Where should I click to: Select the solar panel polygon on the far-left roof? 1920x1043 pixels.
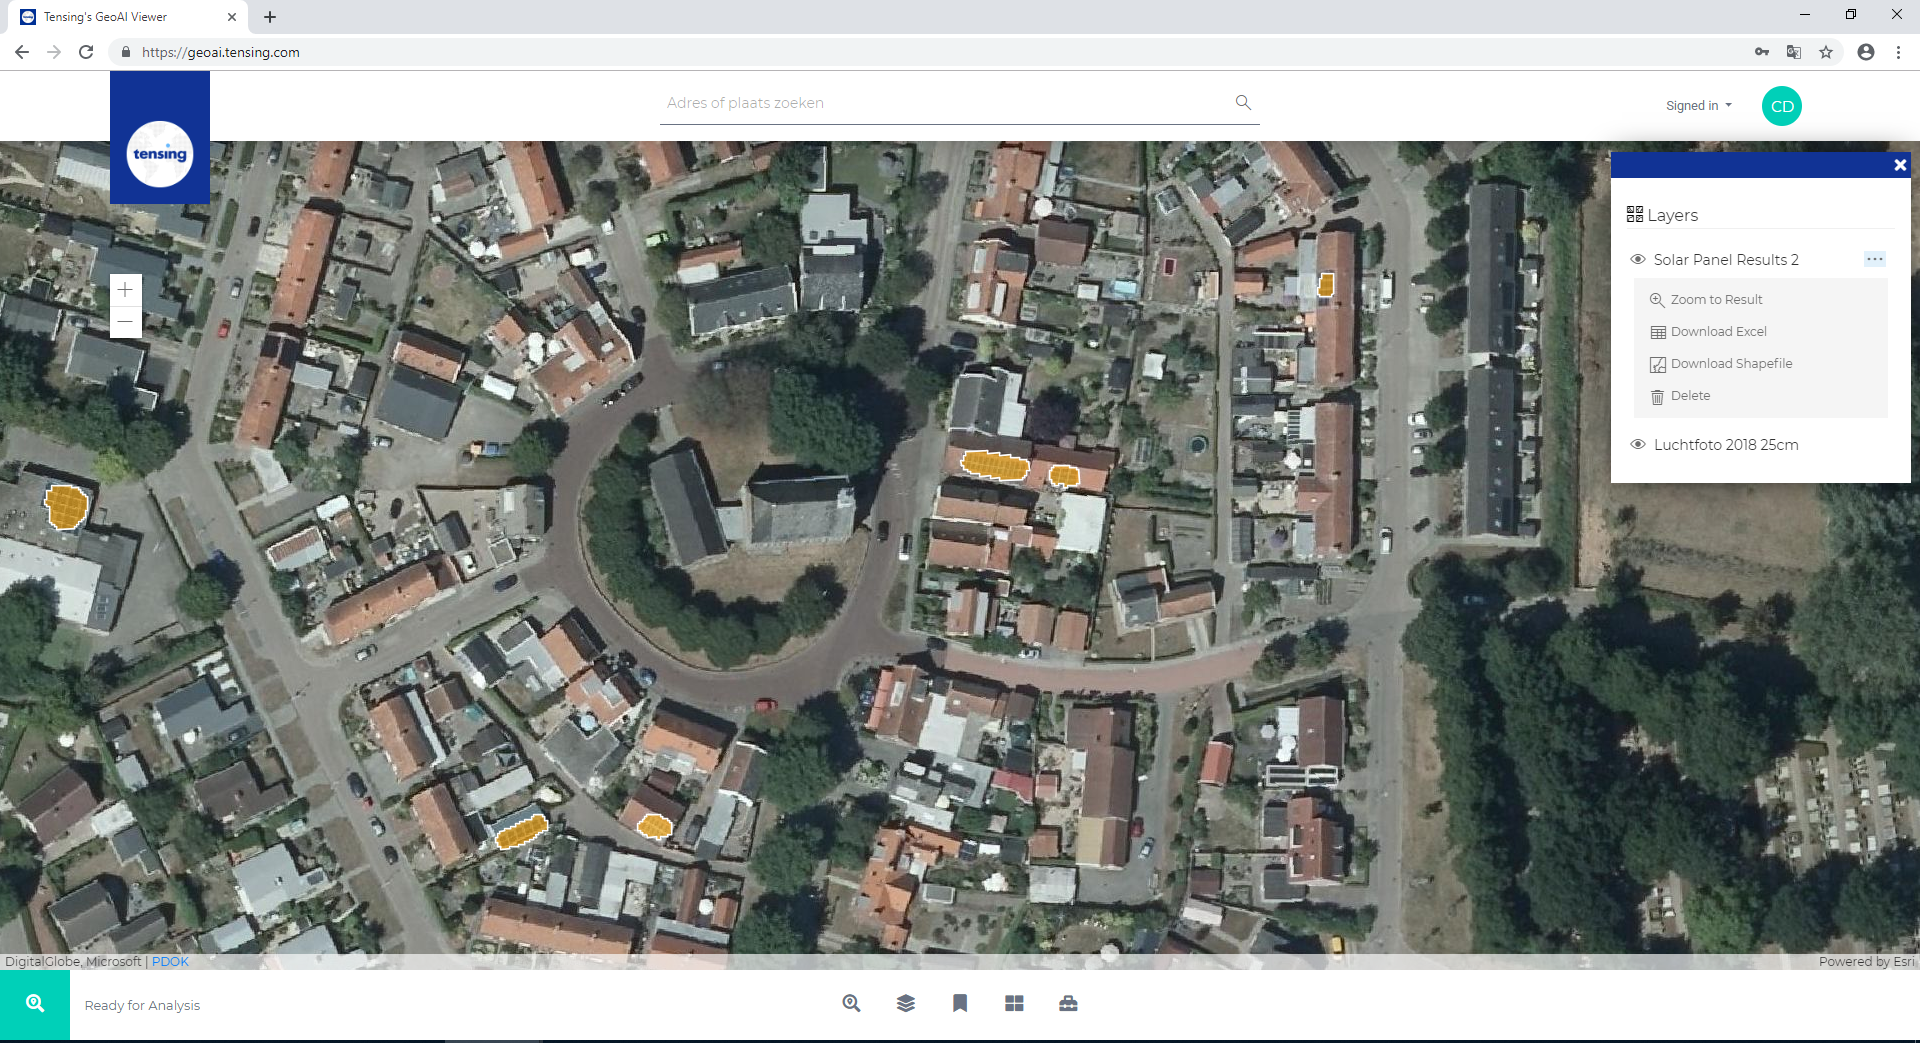(67, 506)
